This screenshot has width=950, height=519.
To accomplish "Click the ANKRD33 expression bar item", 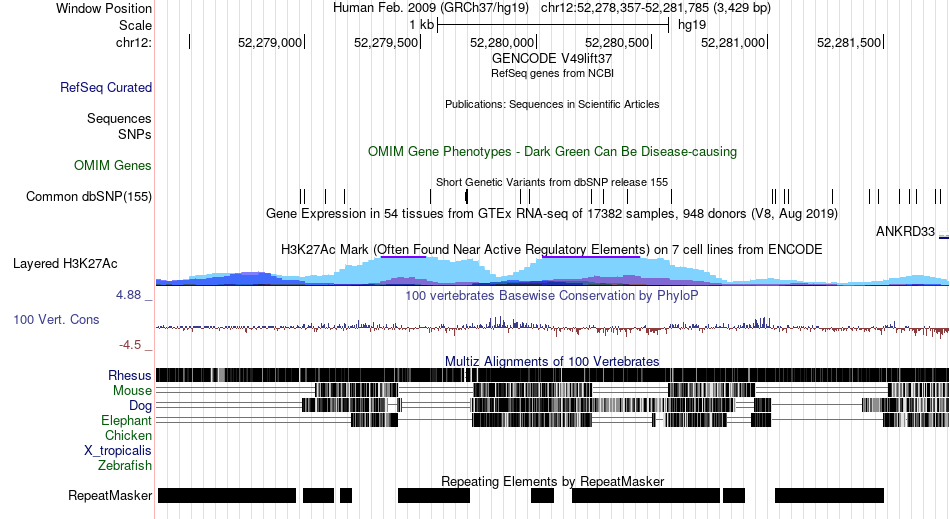I will pos(943,237).
